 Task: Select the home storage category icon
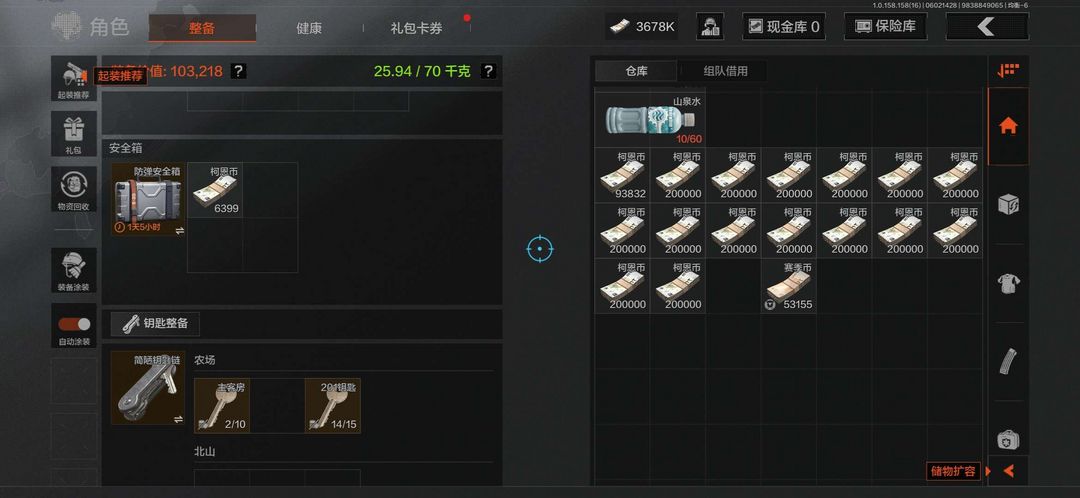[x=1008, y=126]
